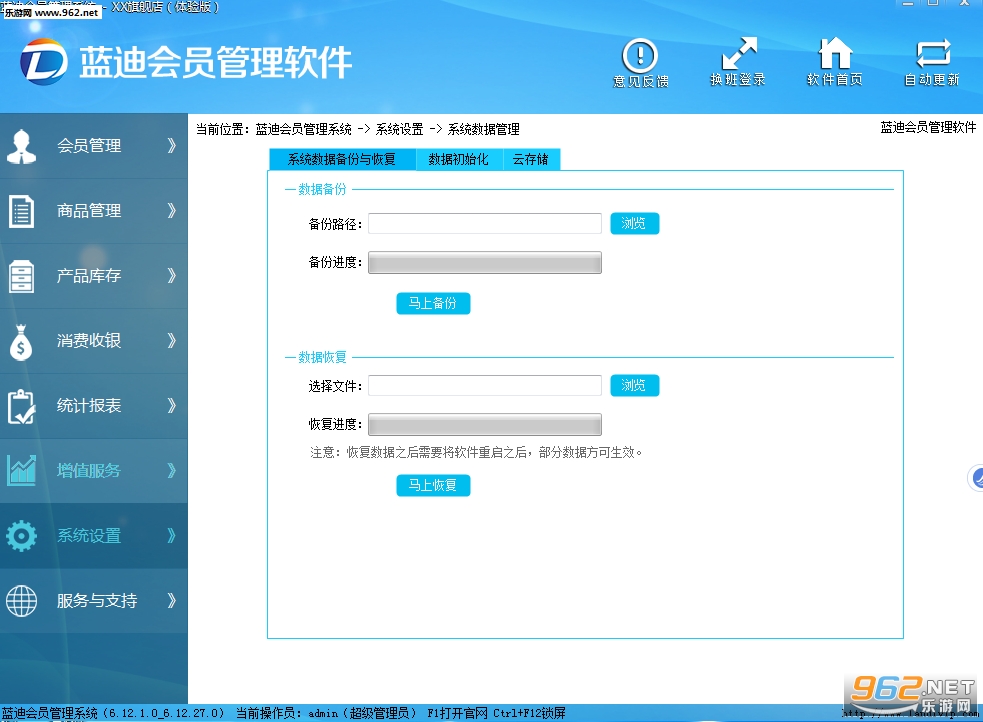
Task: Expand the 产品库存 chevron
Action: click(171, 276)
